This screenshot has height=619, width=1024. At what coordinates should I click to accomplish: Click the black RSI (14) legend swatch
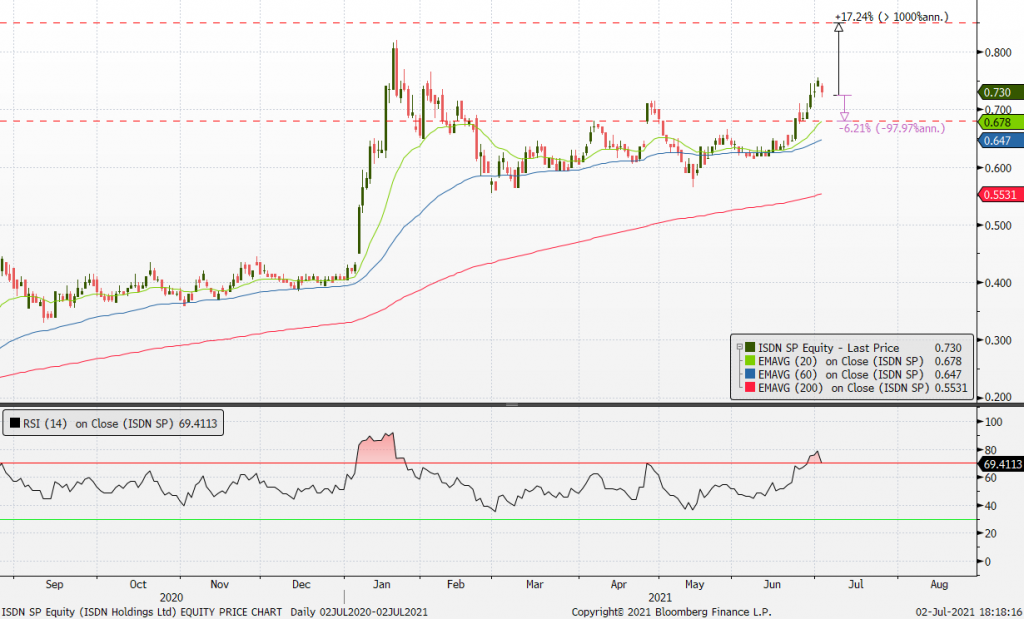pyautogui.click(x=14, y=423)
